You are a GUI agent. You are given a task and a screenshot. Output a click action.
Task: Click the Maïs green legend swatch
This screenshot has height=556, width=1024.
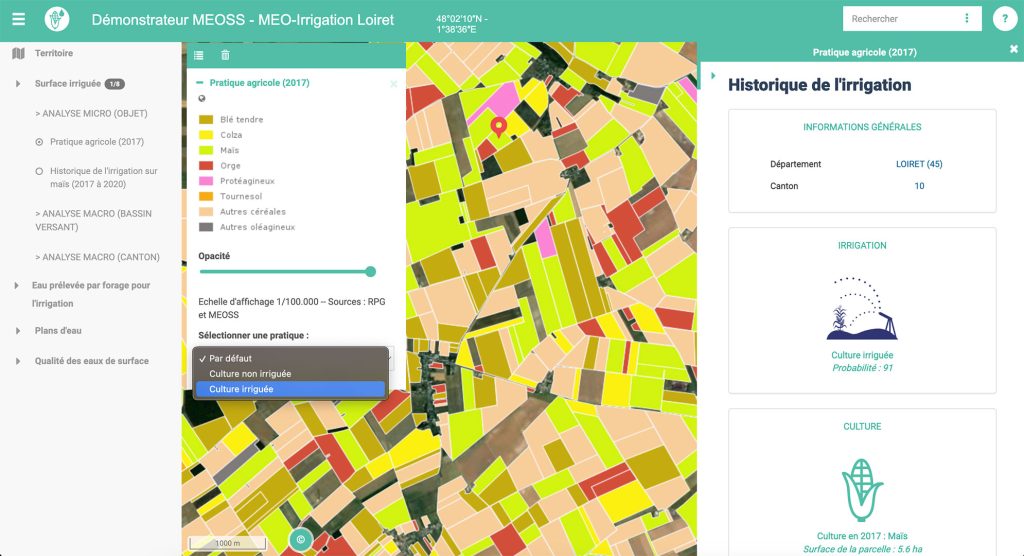(206, 150)
